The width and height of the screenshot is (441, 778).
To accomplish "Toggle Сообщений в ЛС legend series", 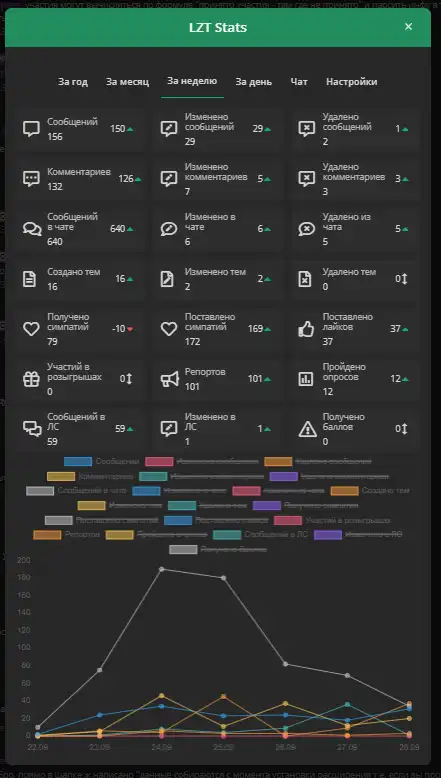I will 260,535.
